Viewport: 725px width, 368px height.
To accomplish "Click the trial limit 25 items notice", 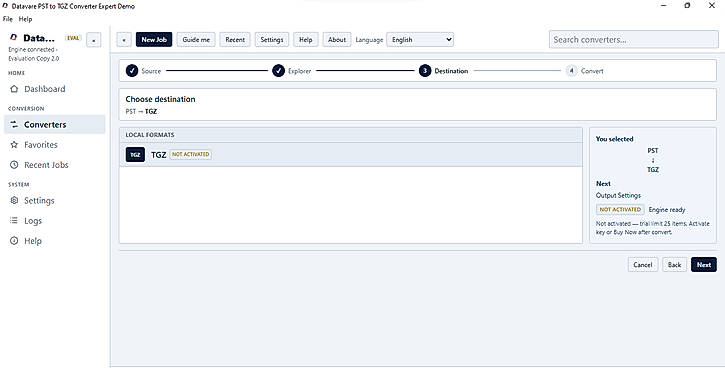I will 653,227.
